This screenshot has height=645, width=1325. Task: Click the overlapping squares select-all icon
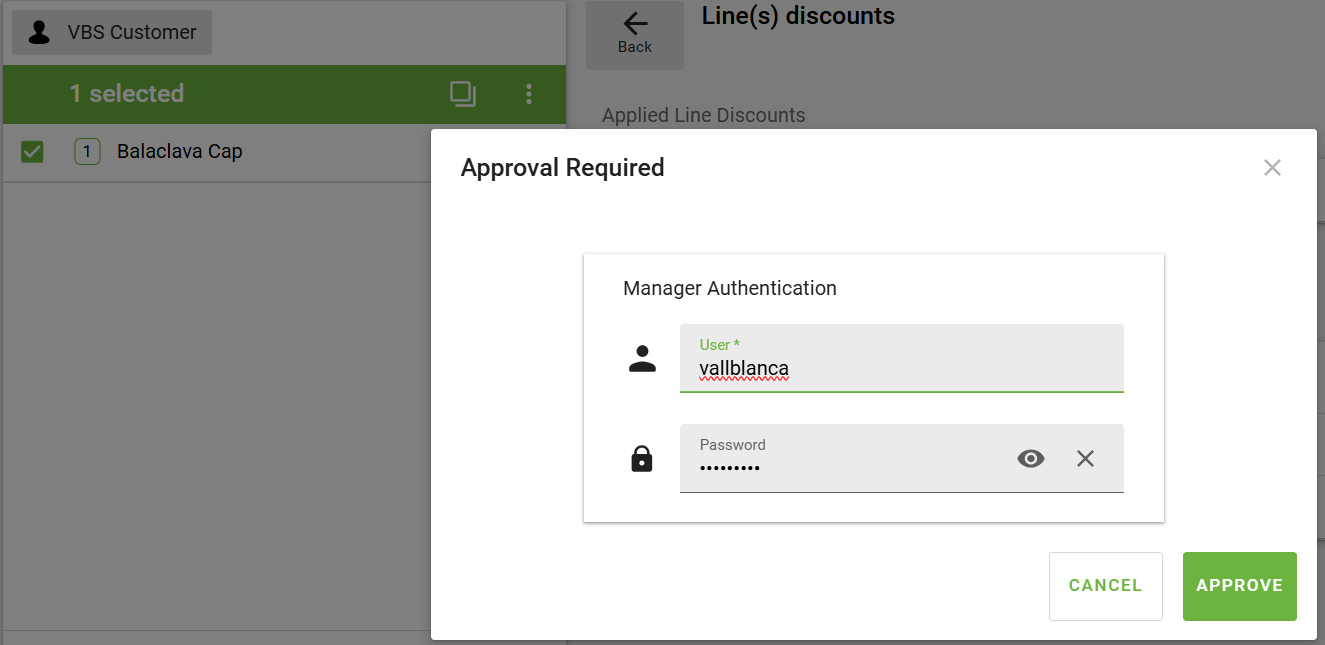pos(462,94)
